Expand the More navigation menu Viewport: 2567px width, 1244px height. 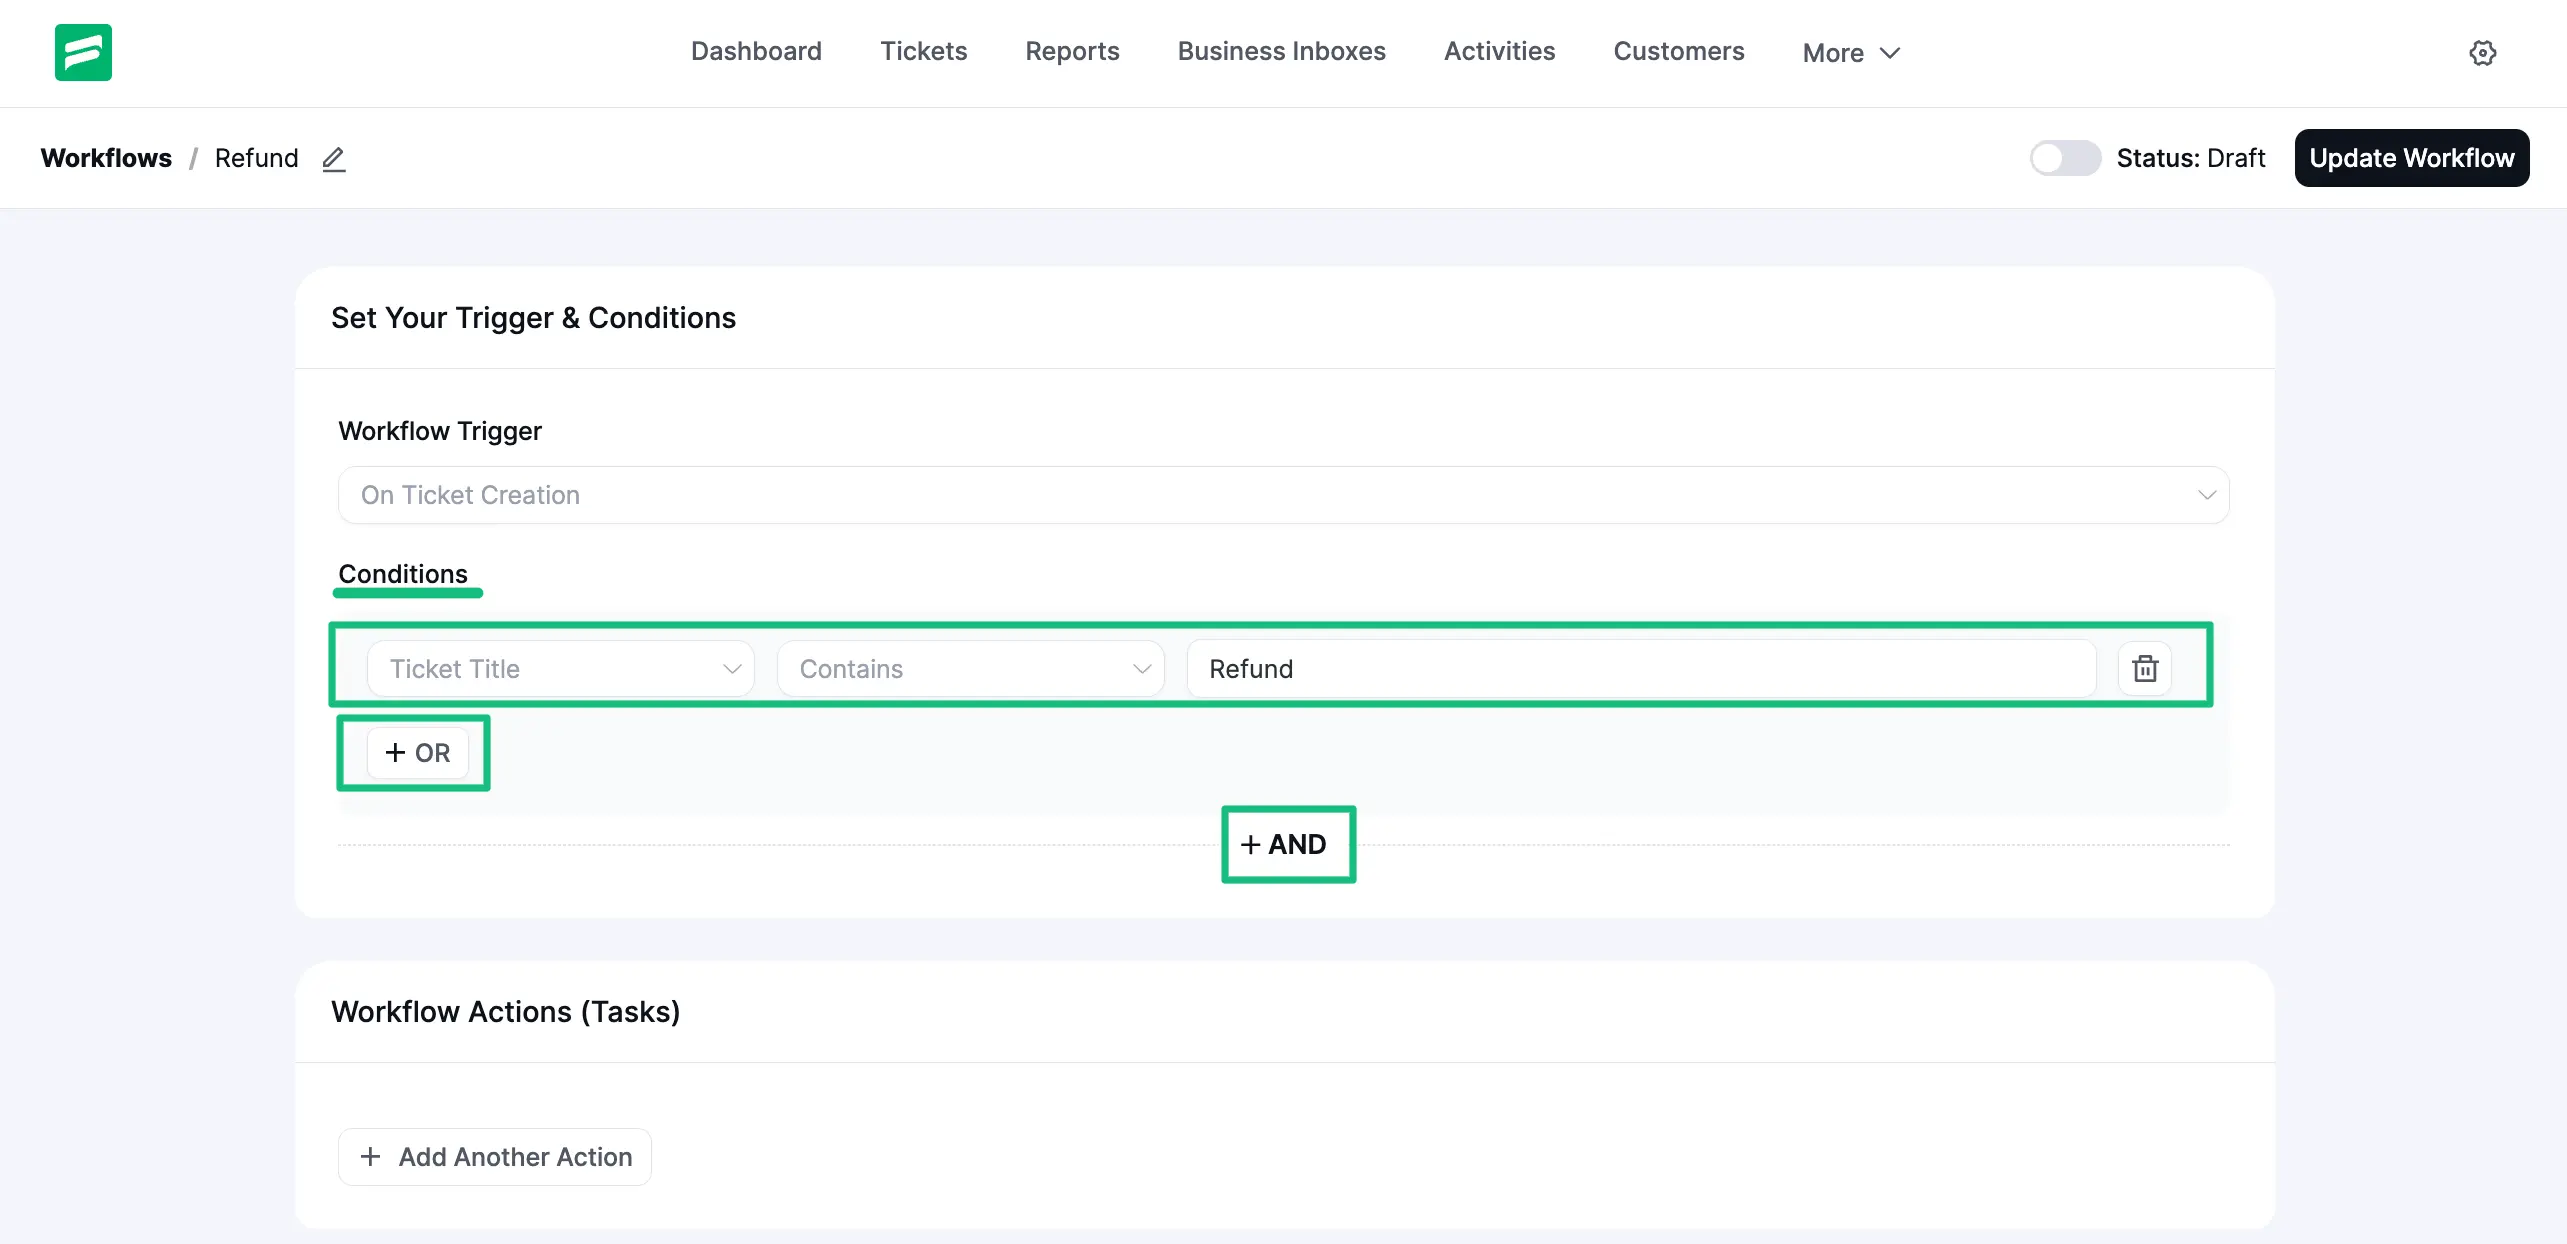pyautogui.click(x=1848, y=52)
